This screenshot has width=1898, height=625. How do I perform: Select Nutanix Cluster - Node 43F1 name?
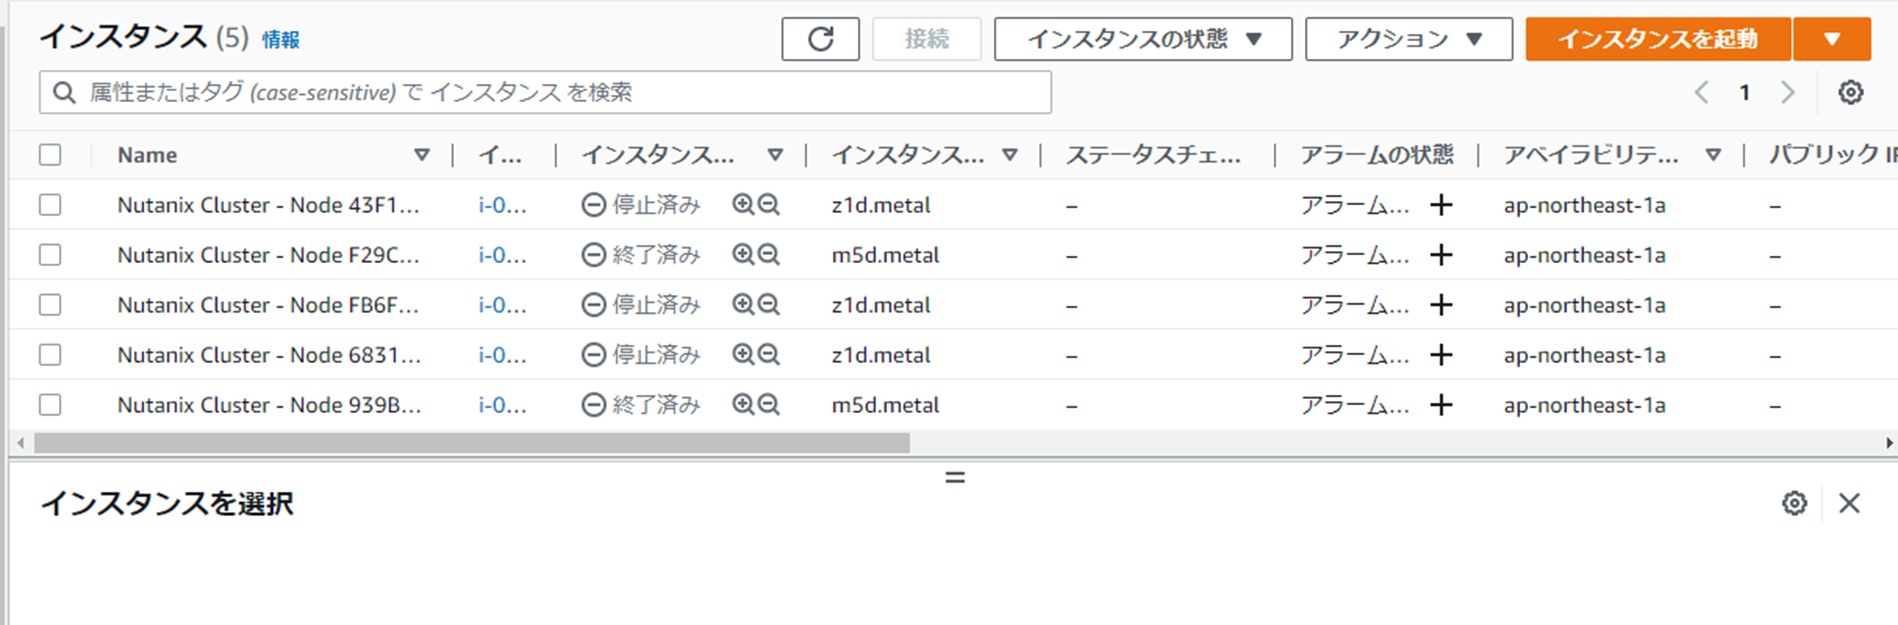click(x=269, y=205)
